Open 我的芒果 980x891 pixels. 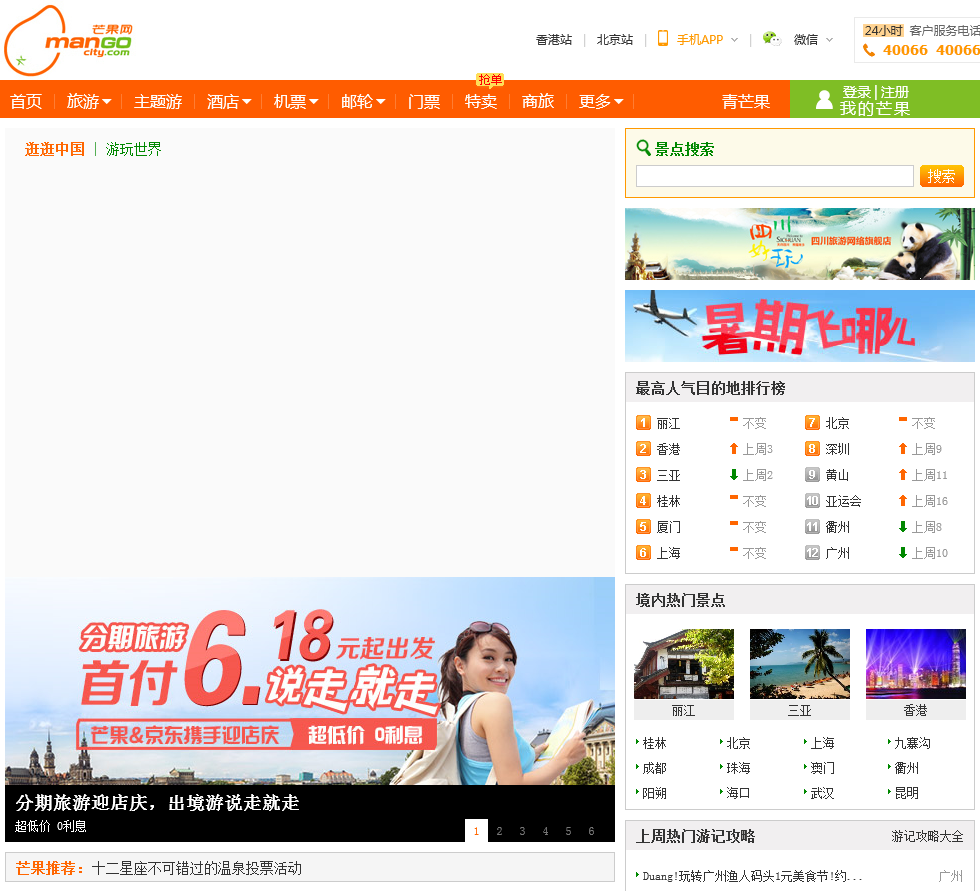(874, 108)
